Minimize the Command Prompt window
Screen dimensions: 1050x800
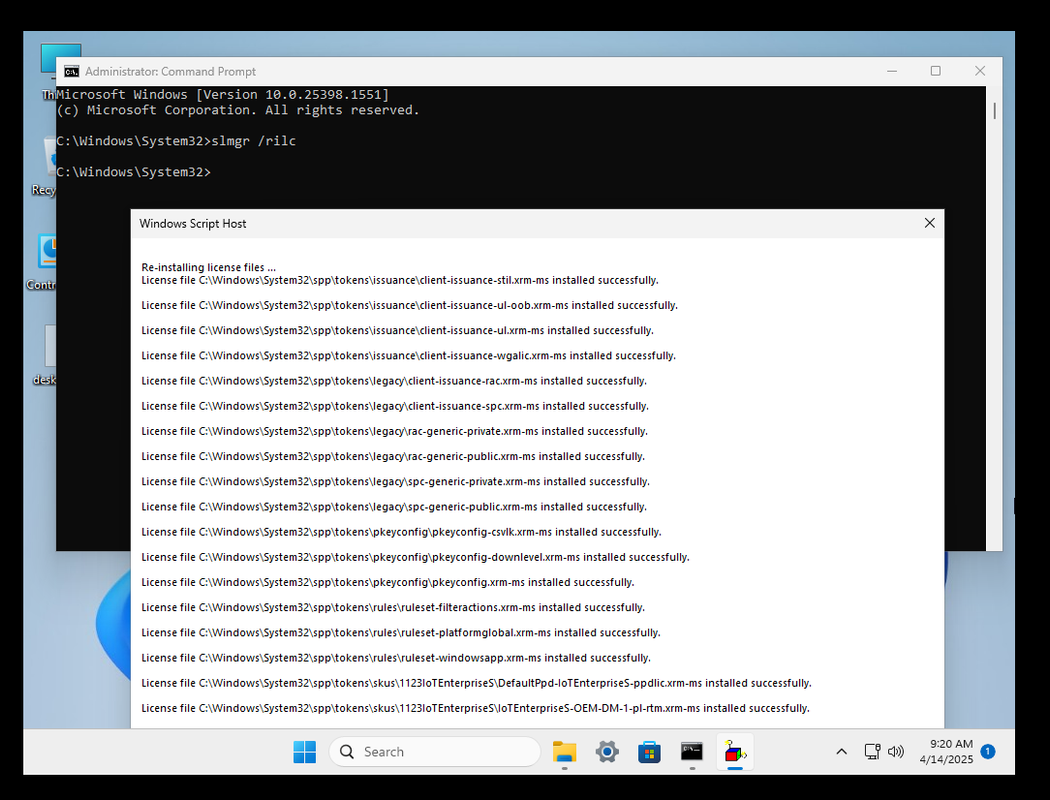click(x=892, y=71)
